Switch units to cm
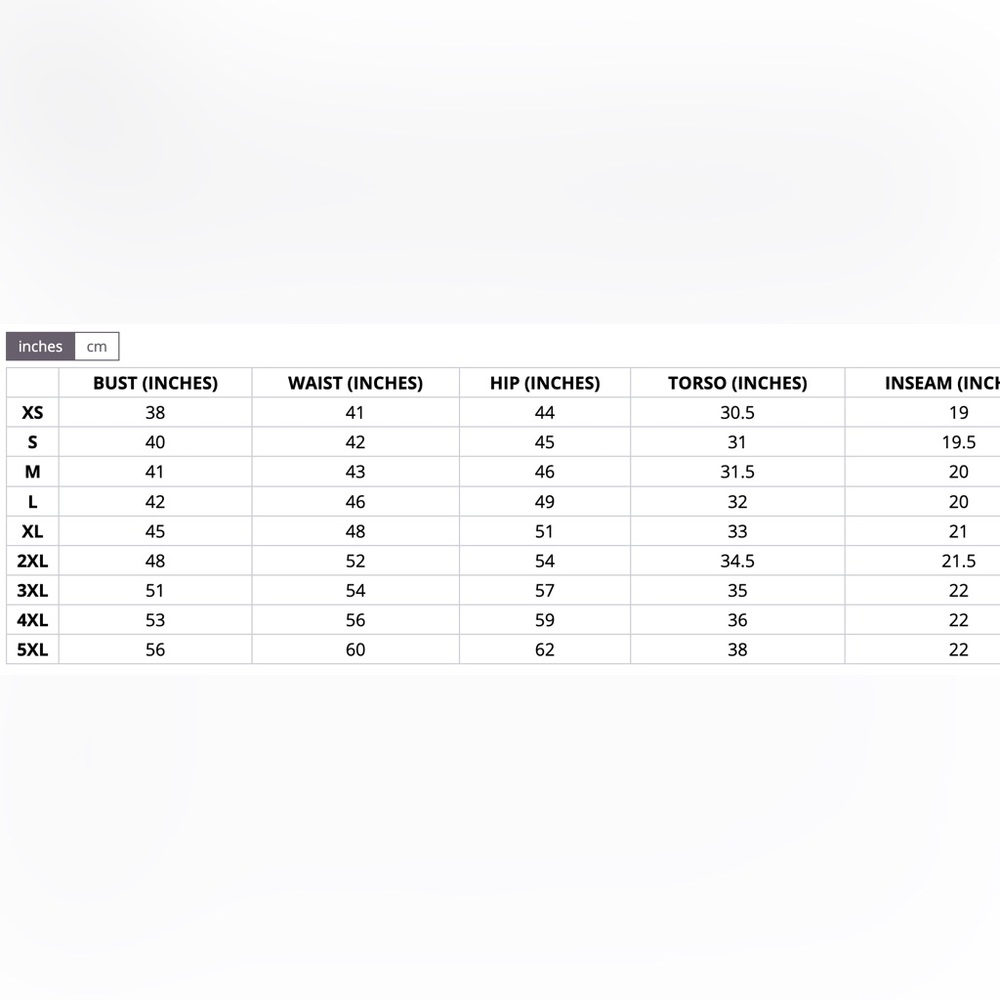 (97, 346)
